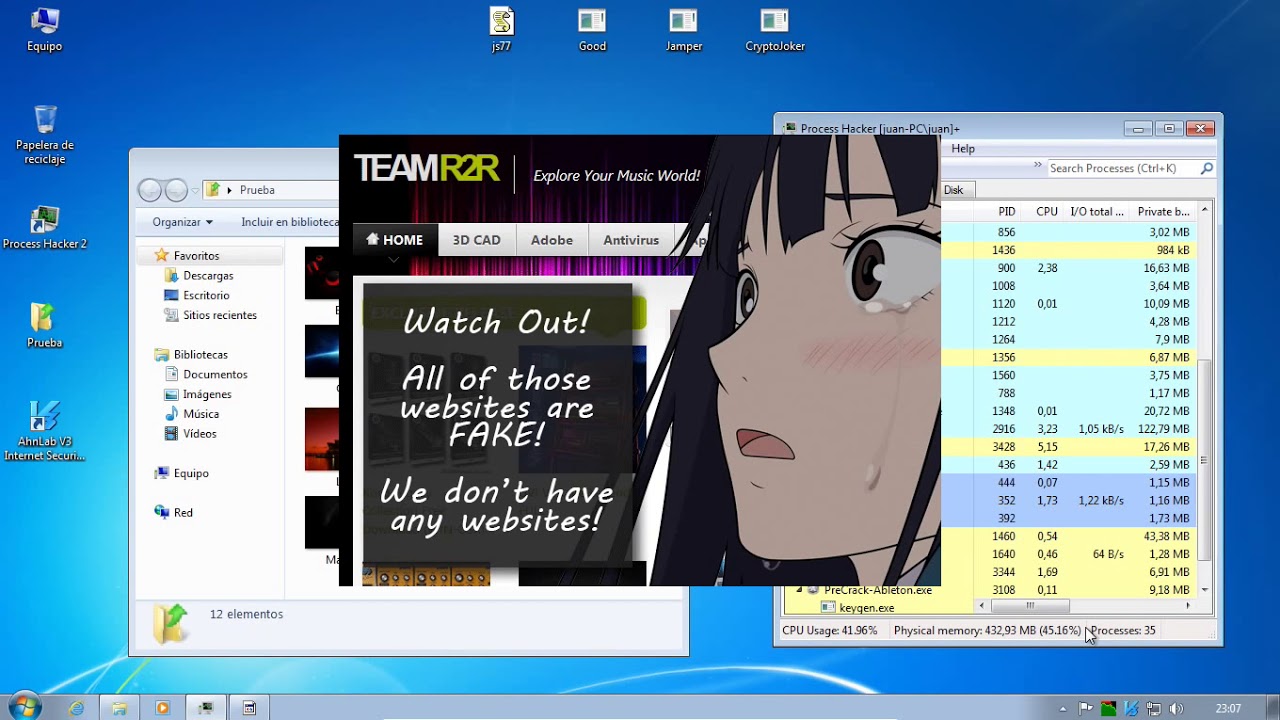Open the Help menu in Process Hacker
Screen dimensions: 1280x720
[x=963, y=149]
